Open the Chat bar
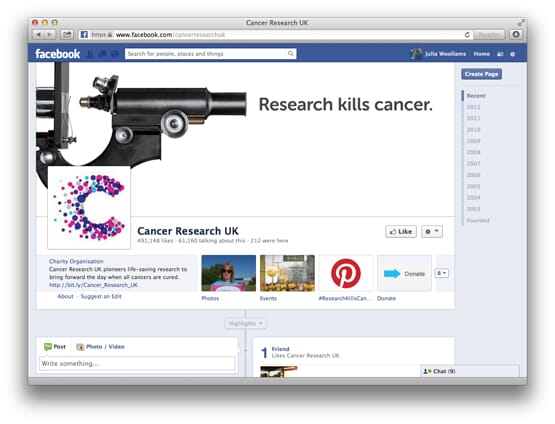Screen dimensions: 555x424 (x=470, y=371)
